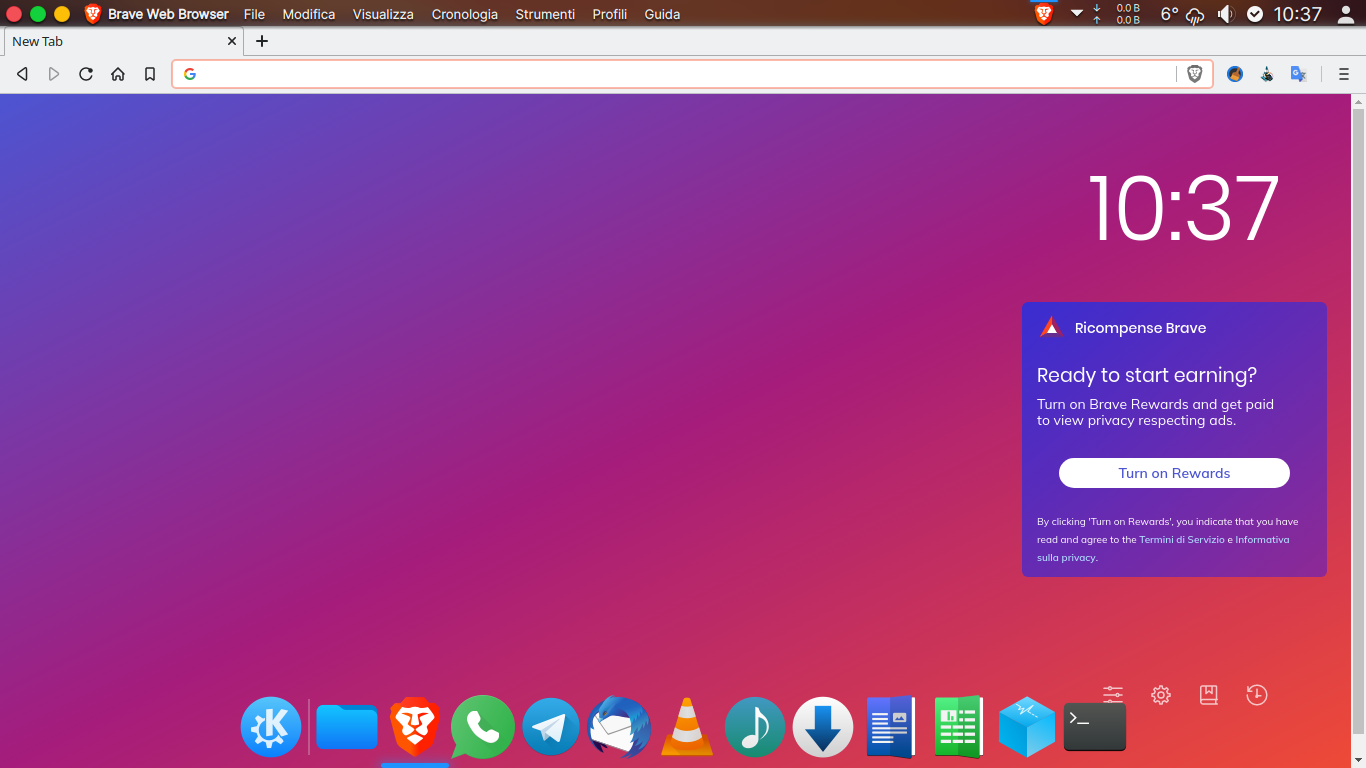
Task: Open the checkmark notifications indicator
Action: [x=1255, y=14]
